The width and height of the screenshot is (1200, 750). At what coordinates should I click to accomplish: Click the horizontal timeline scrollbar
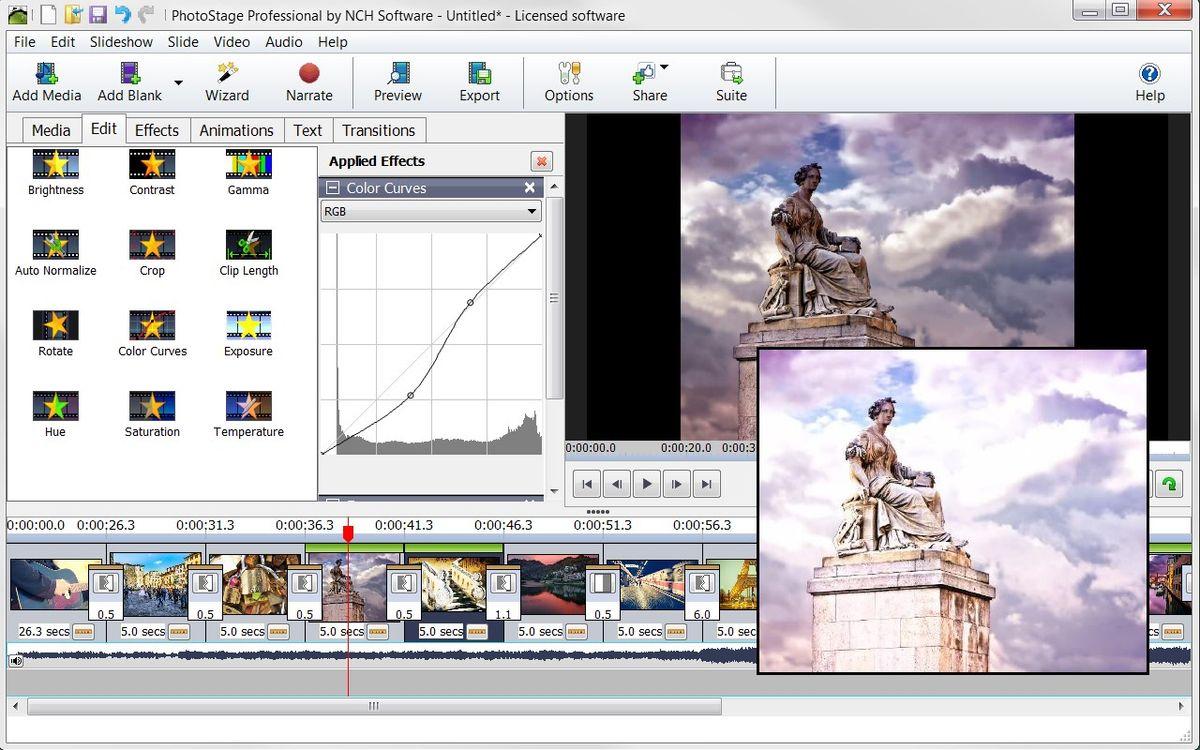pyautogui.click(x=374, y=706)
